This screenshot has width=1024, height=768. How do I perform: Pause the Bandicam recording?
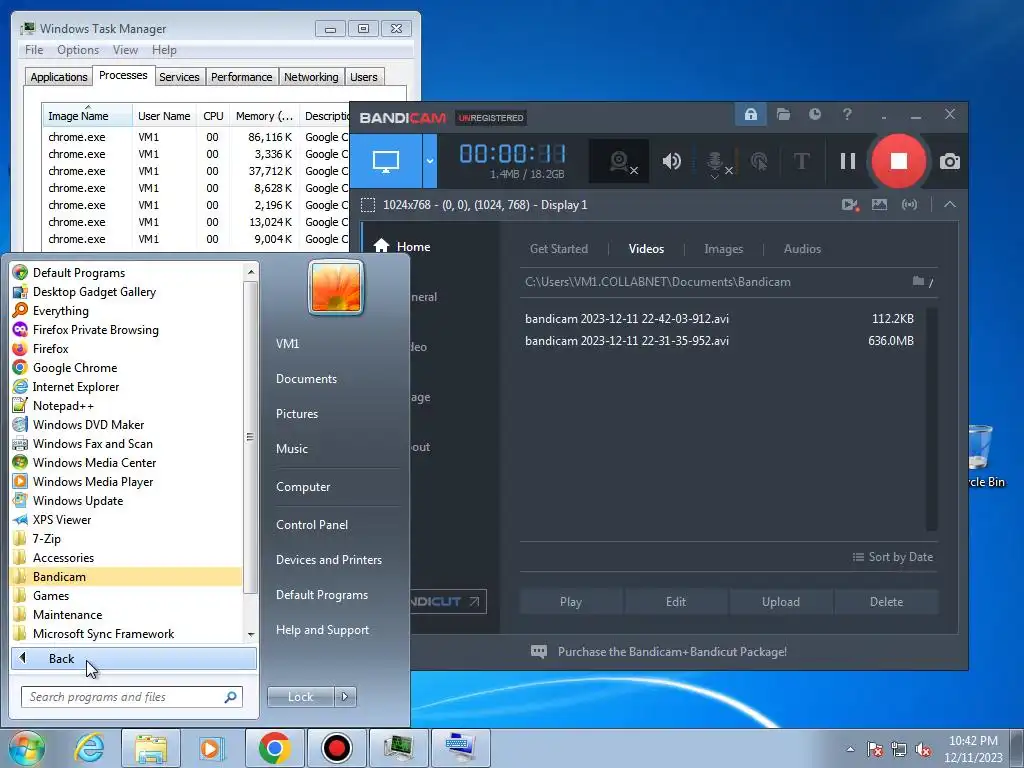[x=848, y=161]
